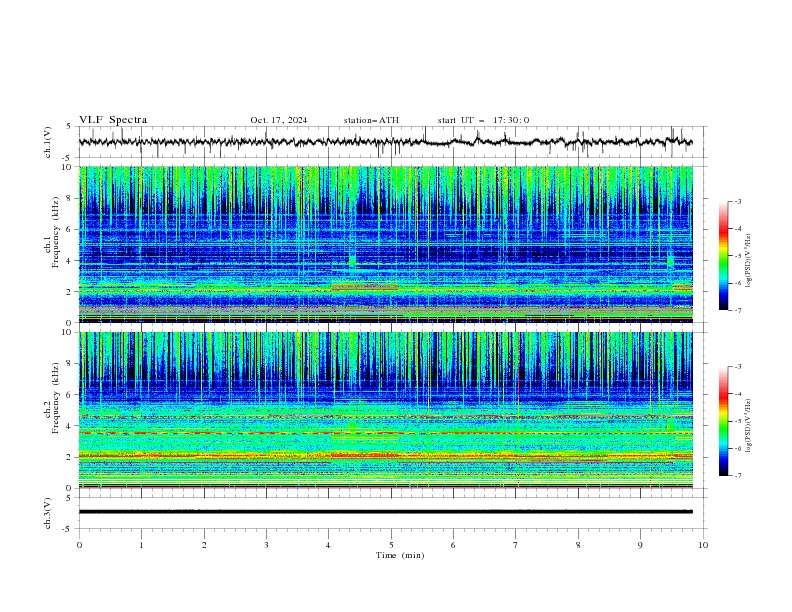Click the ch.1 color bar log(PSD) label

click(x=748, y=261)
